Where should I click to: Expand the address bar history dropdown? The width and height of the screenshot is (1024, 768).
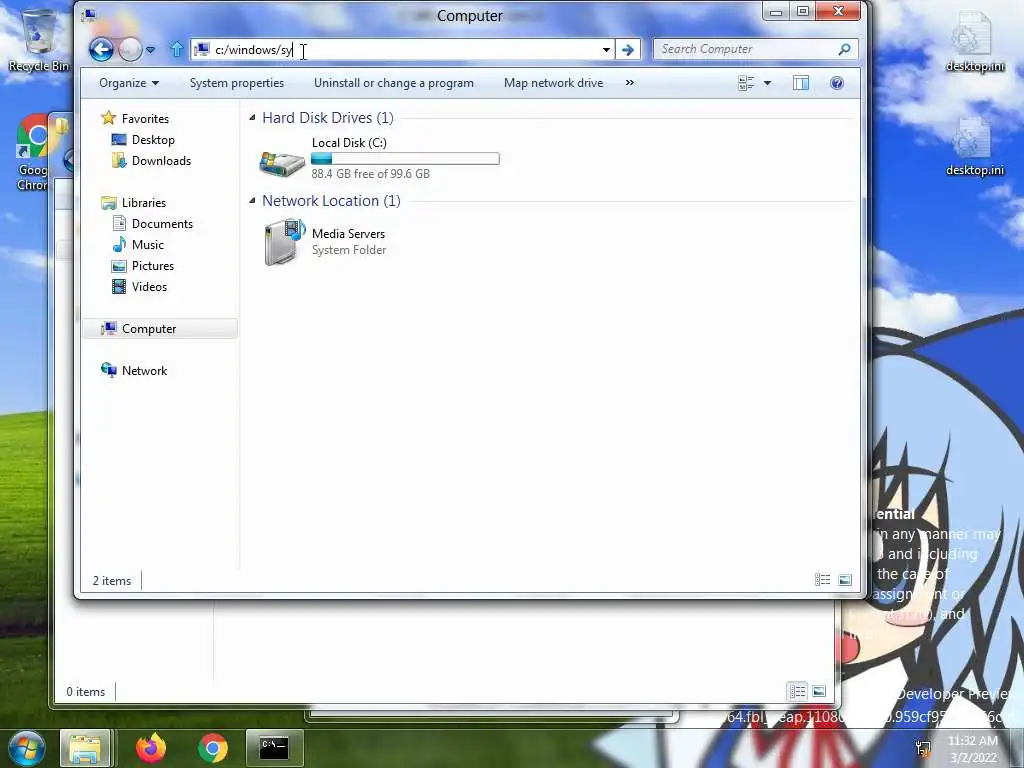coord(606,50)
